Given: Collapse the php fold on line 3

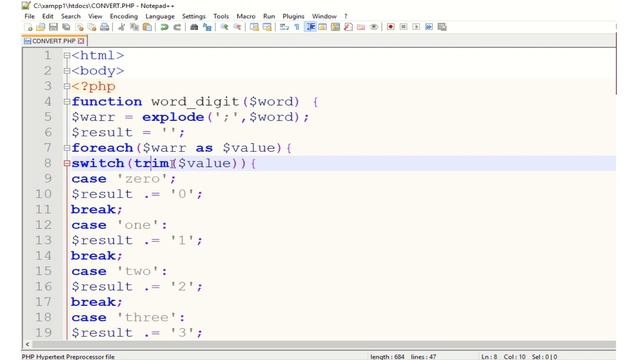Looking at the screenshot, I should [67, 86].
